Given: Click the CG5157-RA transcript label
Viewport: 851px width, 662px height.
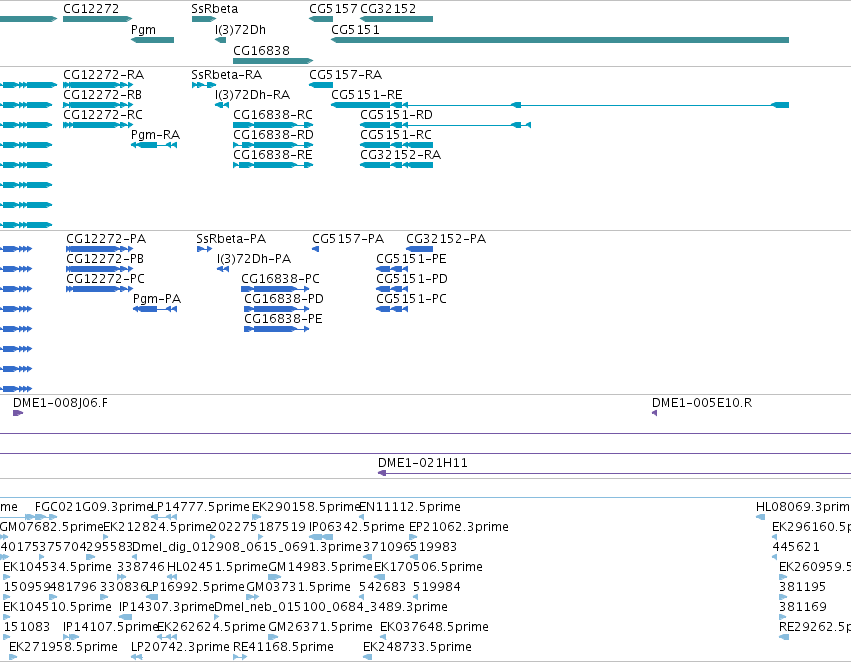Looking at the screenshot, I should coord(346,75).
